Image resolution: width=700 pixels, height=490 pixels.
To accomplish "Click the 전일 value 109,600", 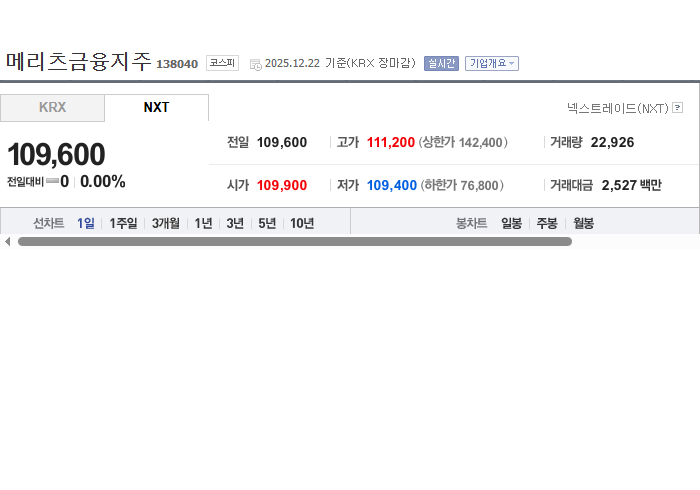I will pos(282,142).
